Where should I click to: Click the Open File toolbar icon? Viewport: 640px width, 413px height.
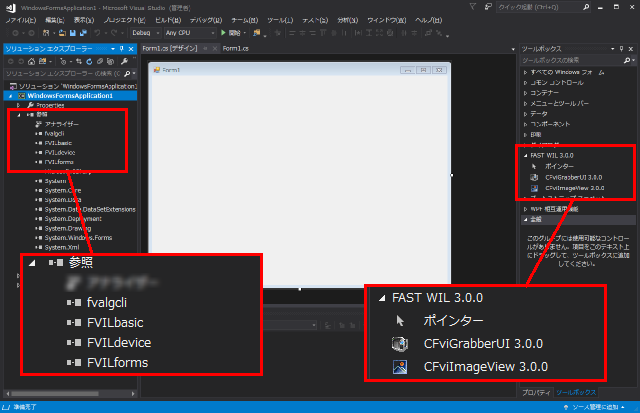coord(62,33)
